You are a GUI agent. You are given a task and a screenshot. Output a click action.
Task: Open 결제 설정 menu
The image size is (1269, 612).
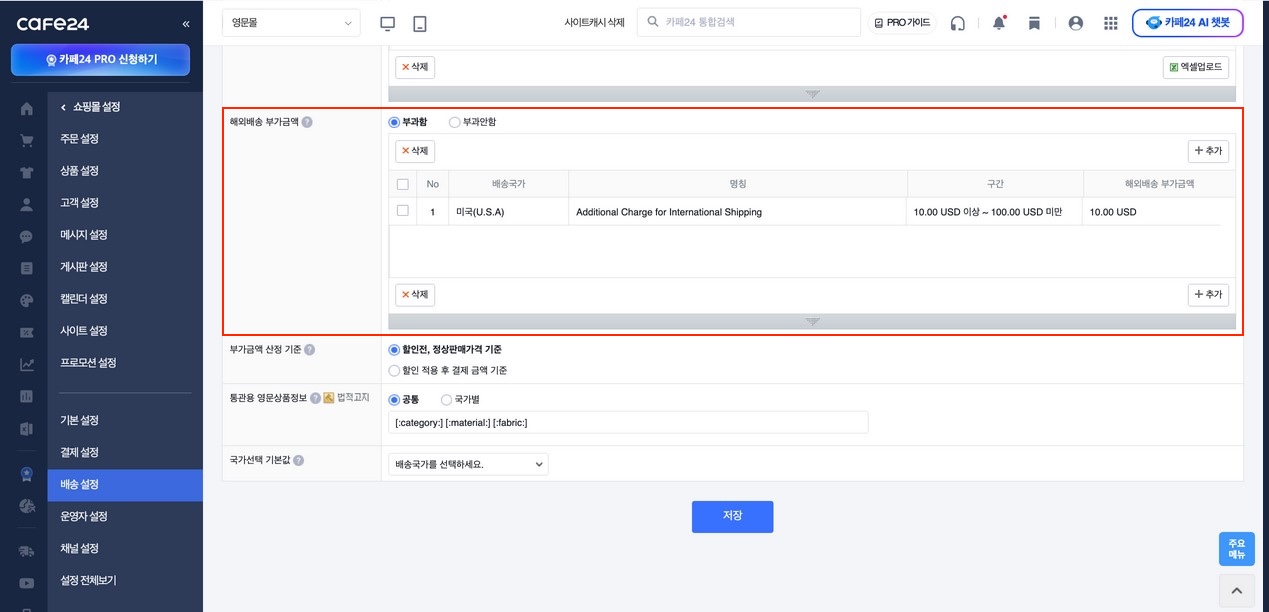pos(80,452)
